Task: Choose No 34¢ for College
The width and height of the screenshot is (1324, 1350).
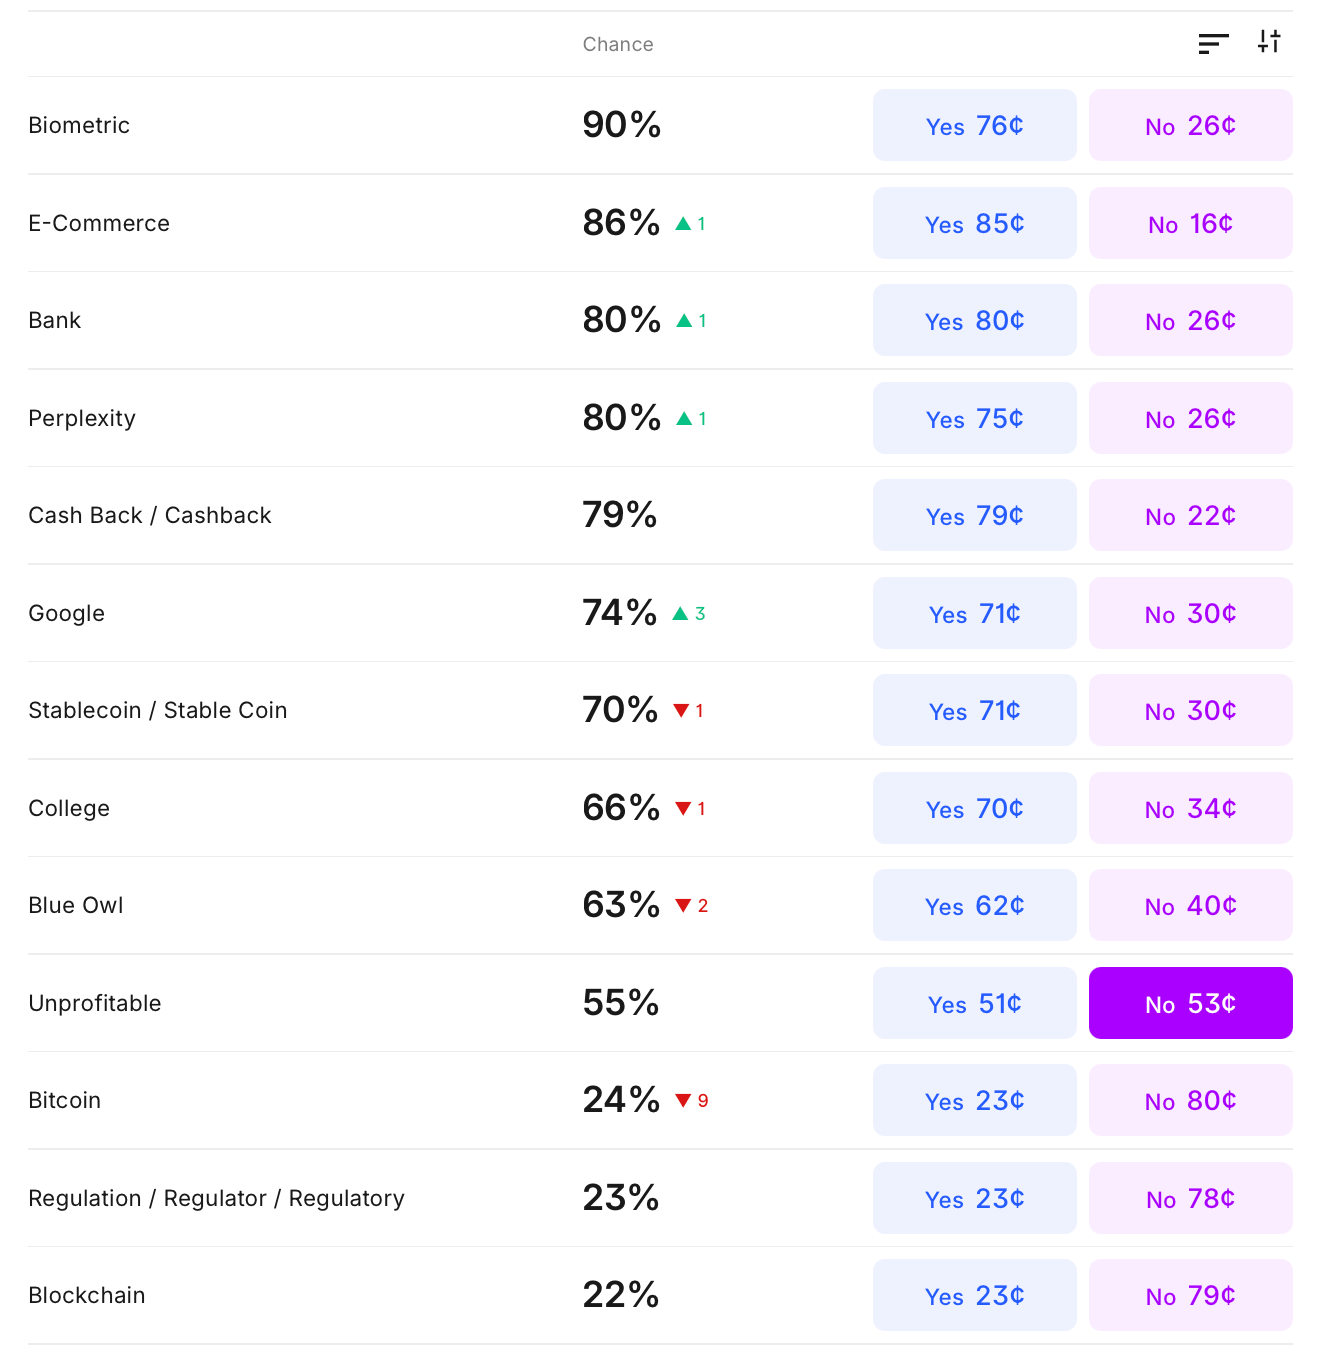Action: 1190,809
